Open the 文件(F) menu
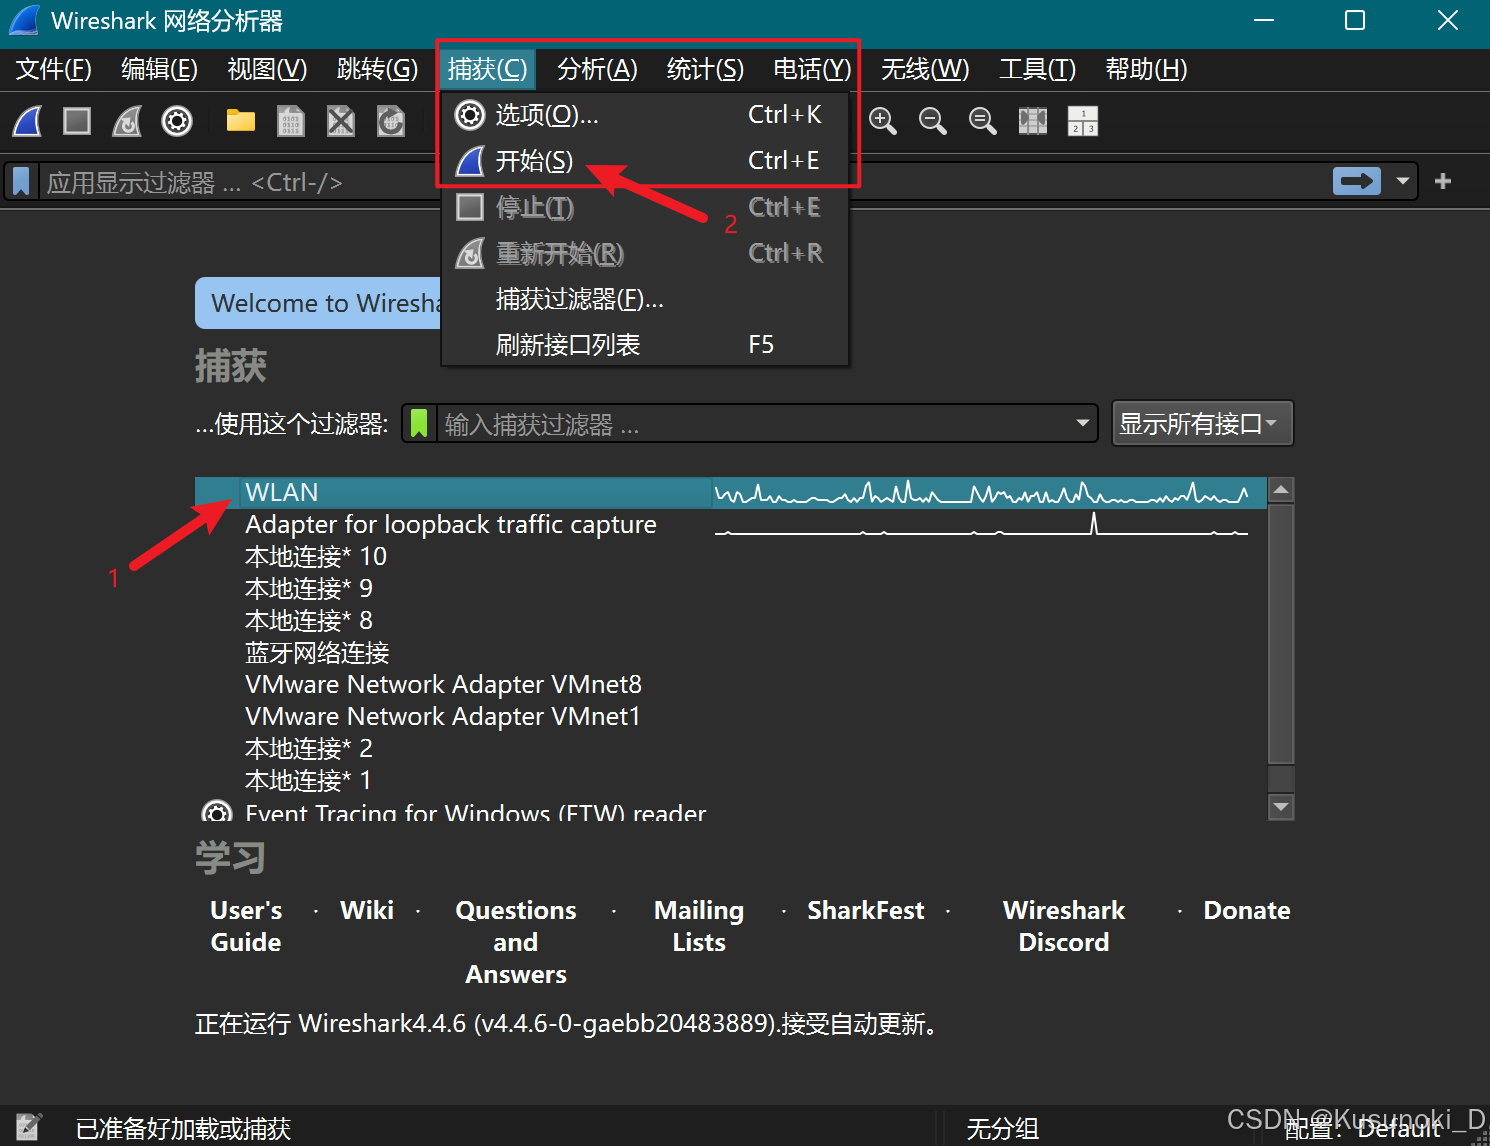The height and width of the screenshot is (1146, 1490). tap(54, 69)
